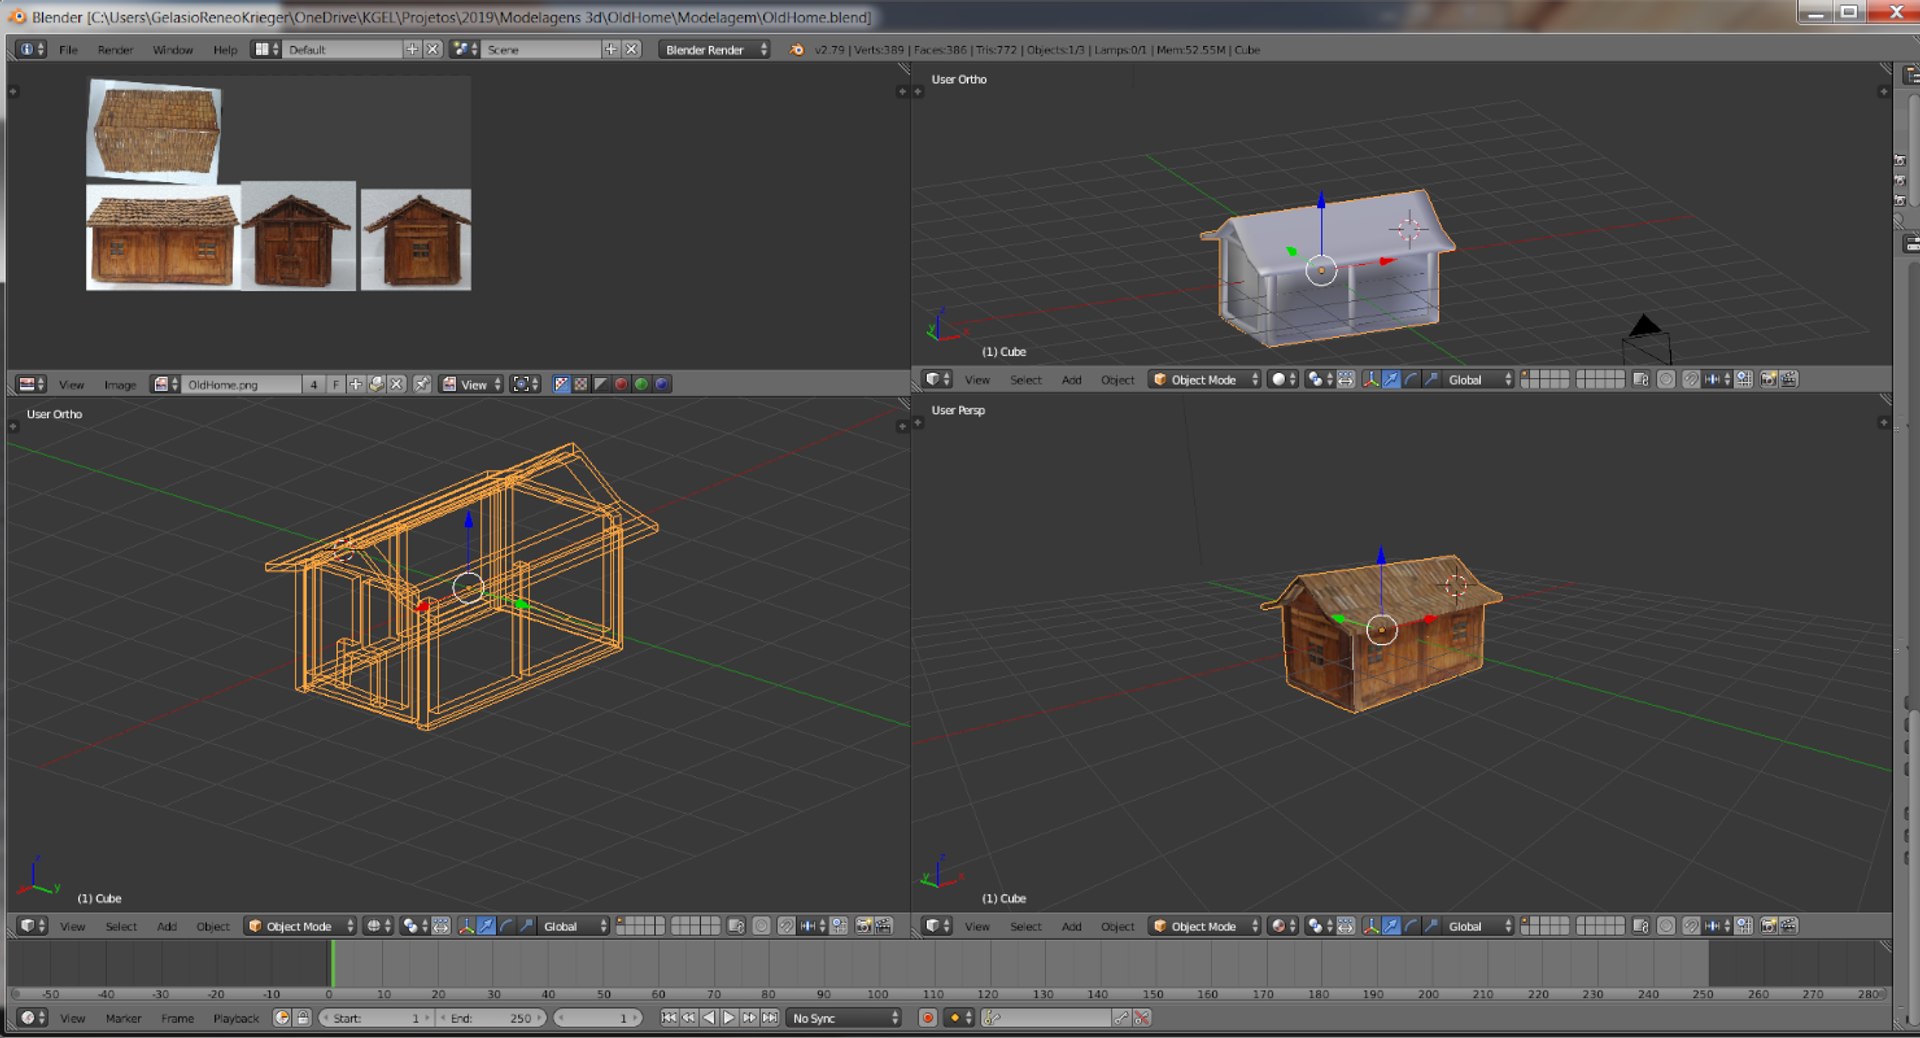
Task: Toggle the fake user F button for OldHome.png
Action: coord(336,384)
